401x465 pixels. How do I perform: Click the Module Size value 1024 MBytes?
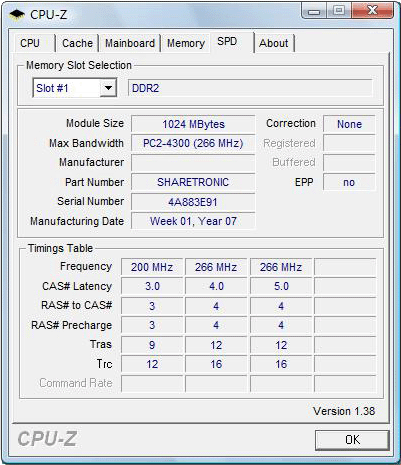coord(193,124)
